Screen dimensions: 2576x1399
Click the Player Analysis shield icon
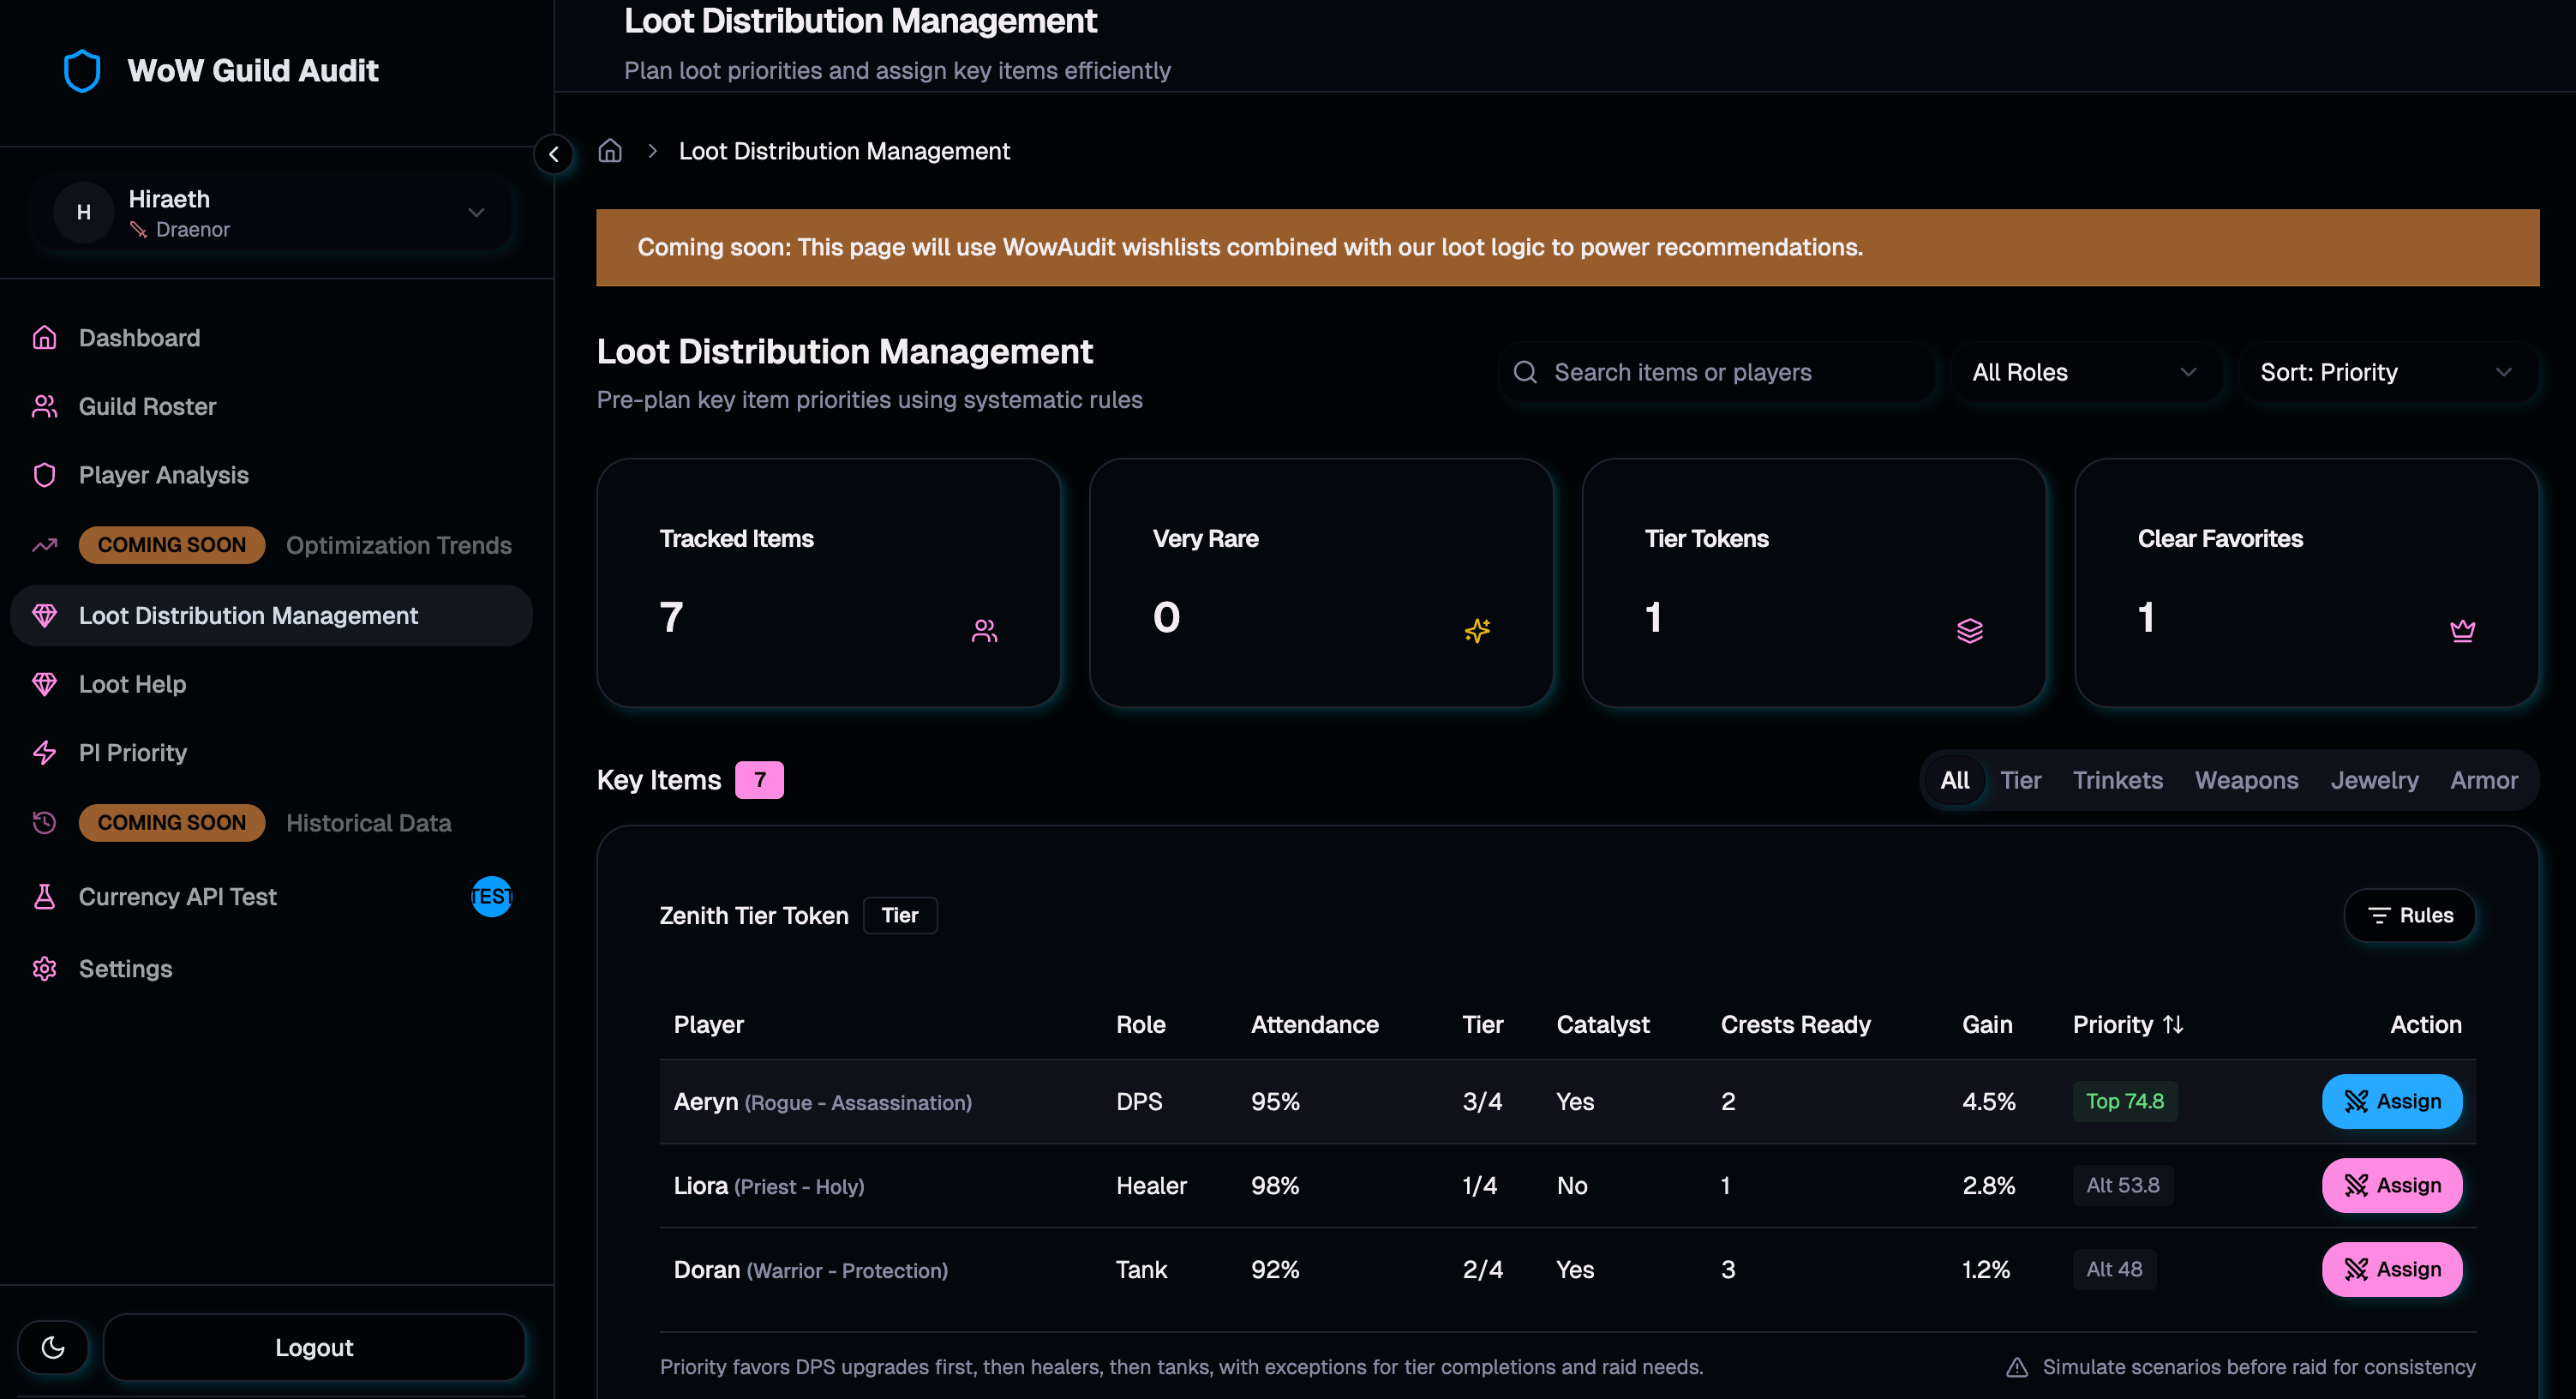tap(45, 475)
